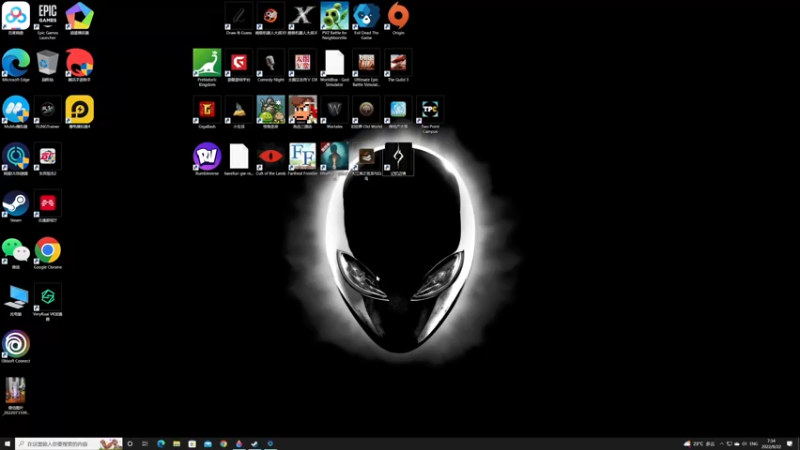Open the Comedy Night shortcut
The width and height of the screenshot is (800, 450).
(270, 66)
